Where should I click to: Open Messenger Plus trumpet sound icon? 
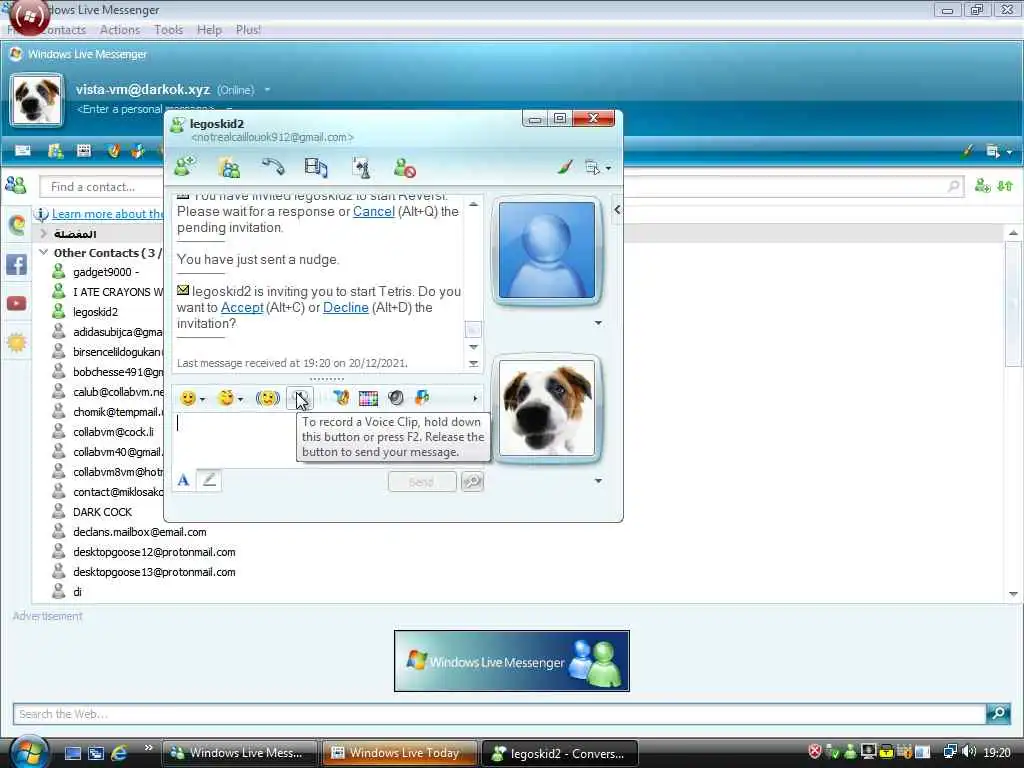(341, 398)
